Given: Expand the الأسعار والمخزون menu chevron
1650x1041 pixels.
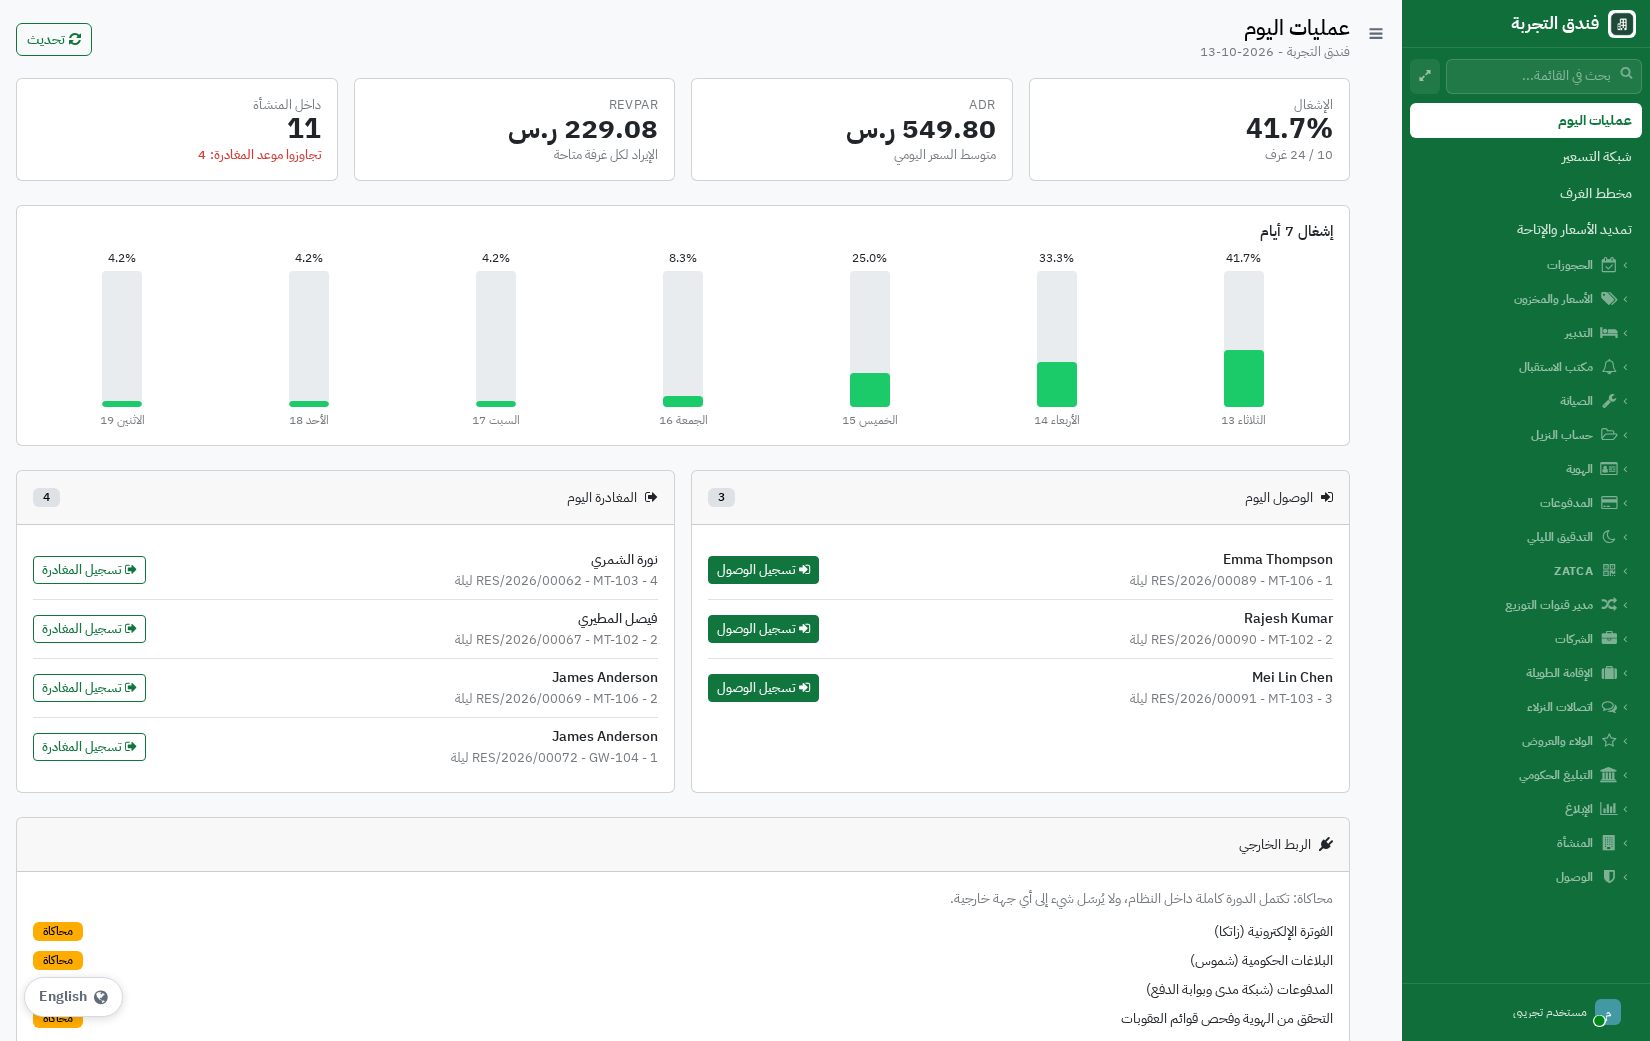Looking at the screenshot, I should click(x=1626, y=299).
